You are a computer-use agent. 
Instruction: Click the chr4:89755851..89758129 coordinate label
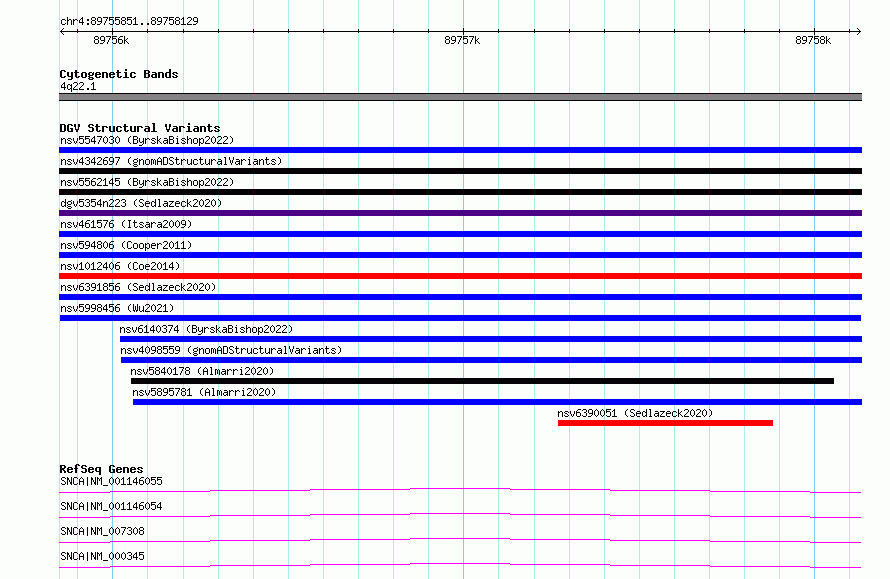tap(129, 22)
